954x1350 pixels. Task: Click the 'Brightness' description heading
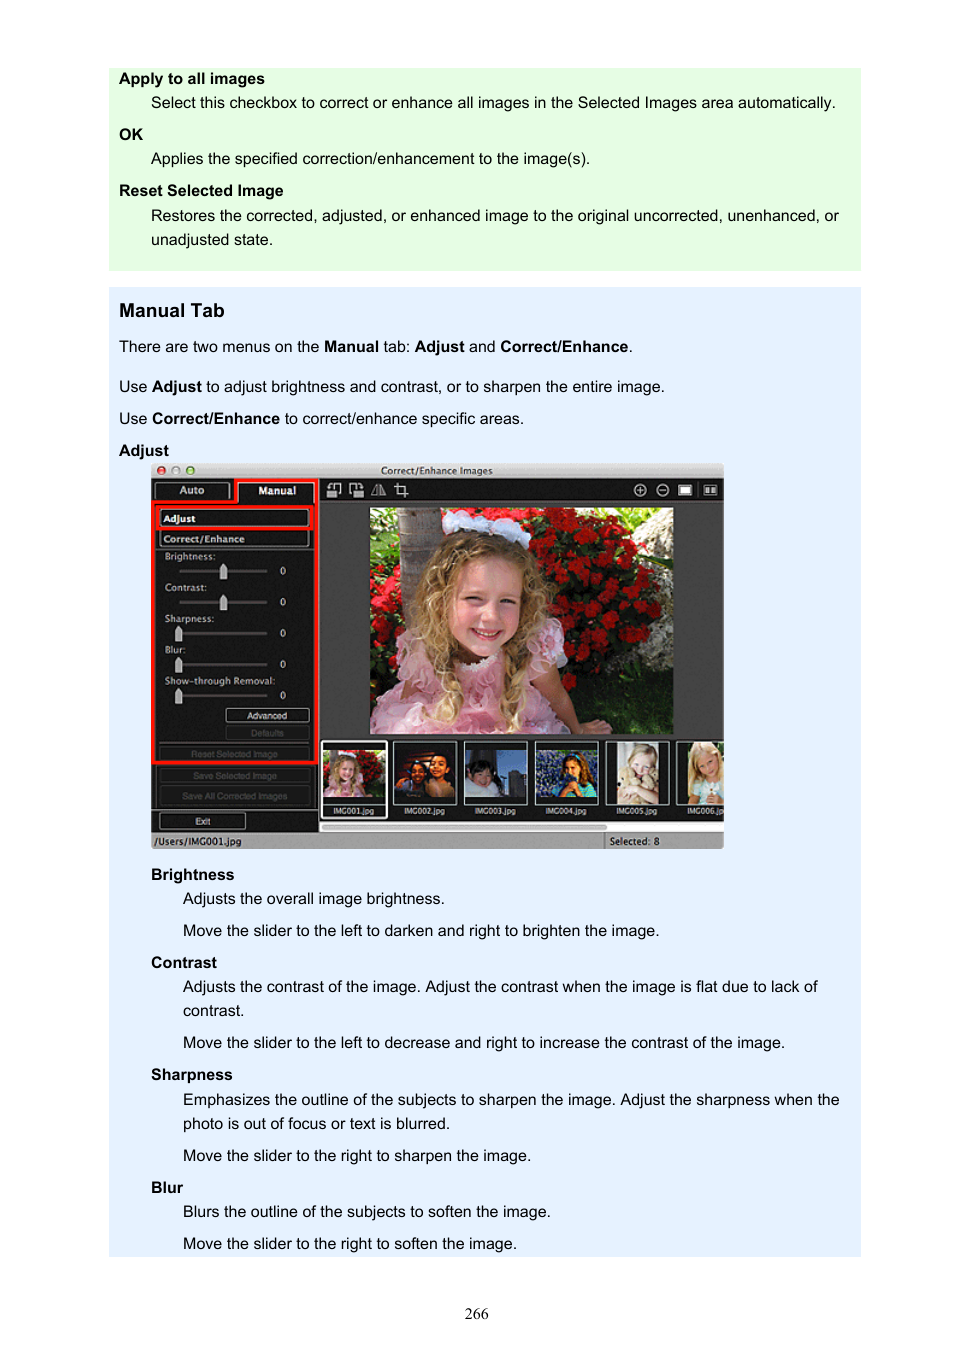coord(193,875)
